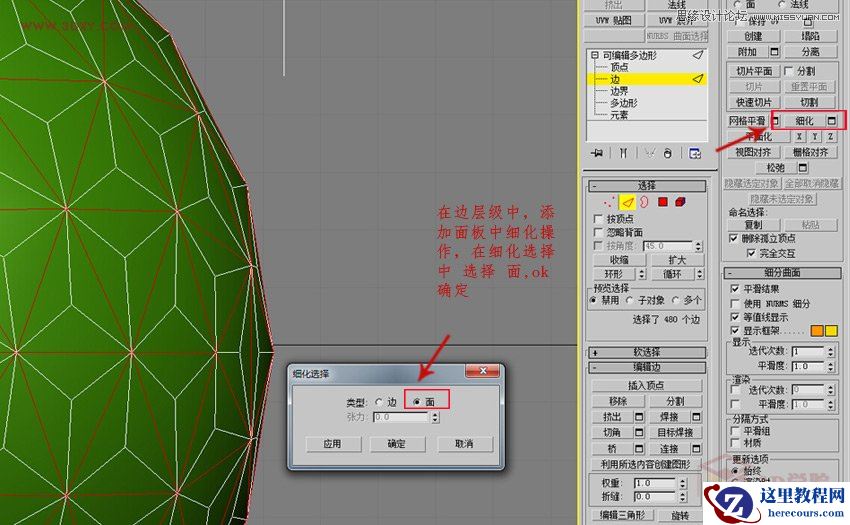
Task: Click the 插入顶点 button
Action: [646, 385]
